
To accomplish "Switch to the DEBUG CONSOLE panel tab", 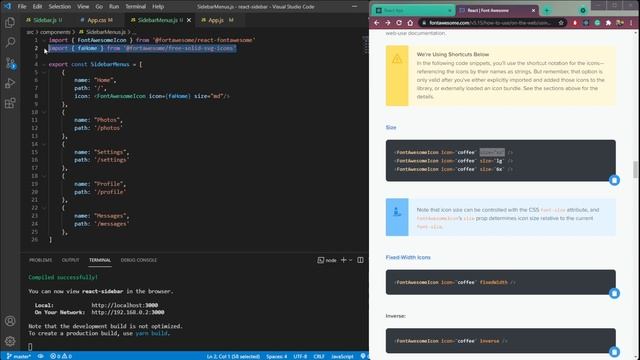I will pyautogui.click(x=139, y=260).
